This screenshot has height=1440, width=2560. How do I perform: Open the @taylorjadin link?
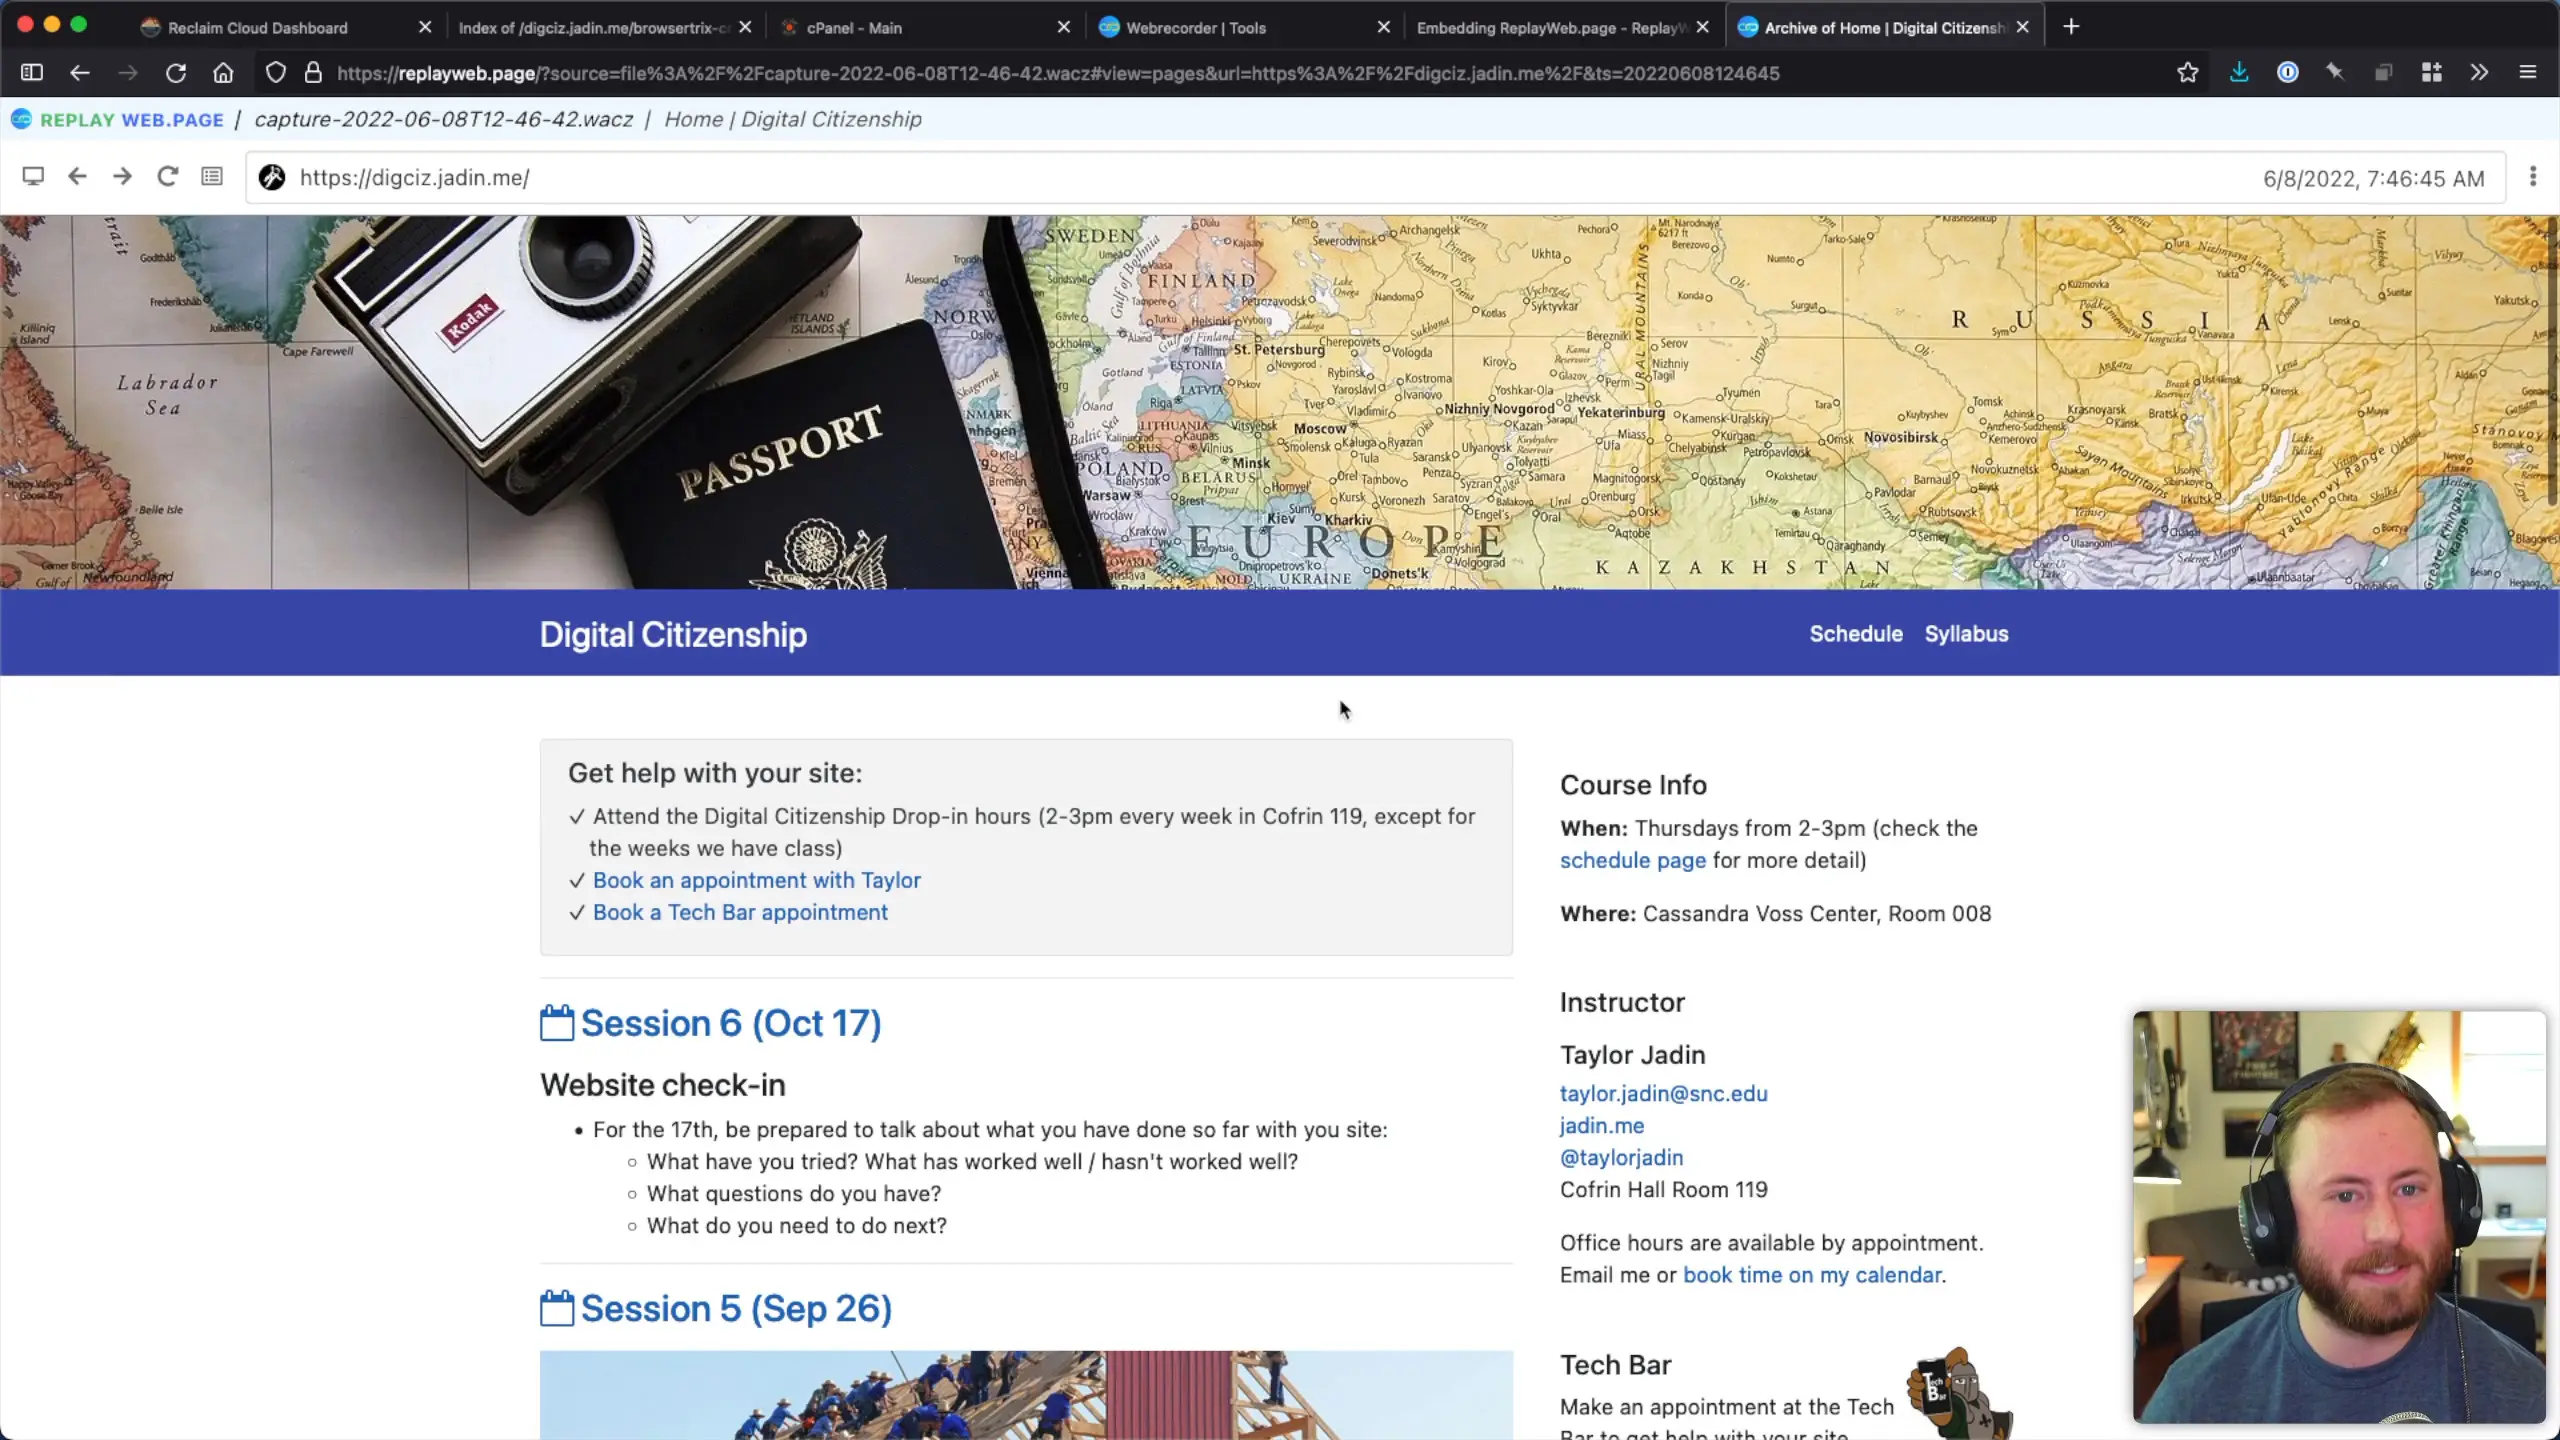tap(1622, 1158)
